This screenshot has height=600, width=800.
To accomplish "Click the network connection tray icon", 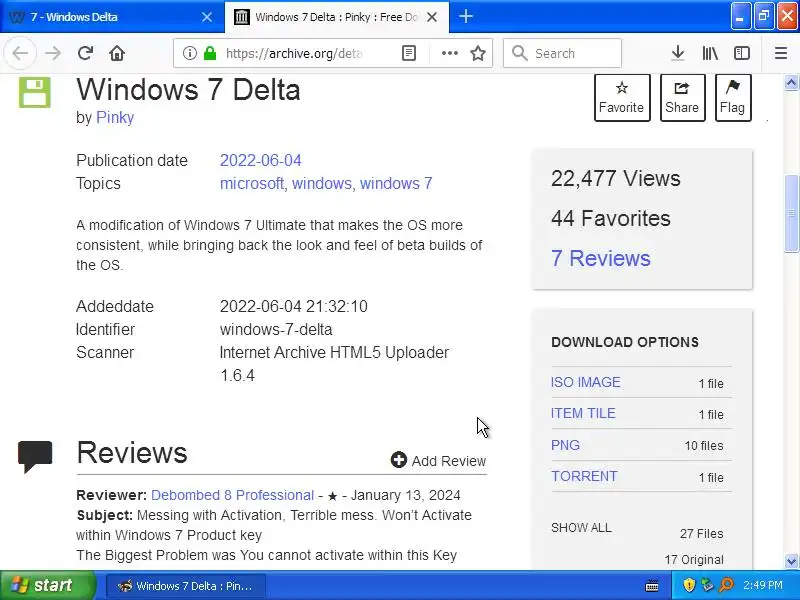I will (707, 585).
